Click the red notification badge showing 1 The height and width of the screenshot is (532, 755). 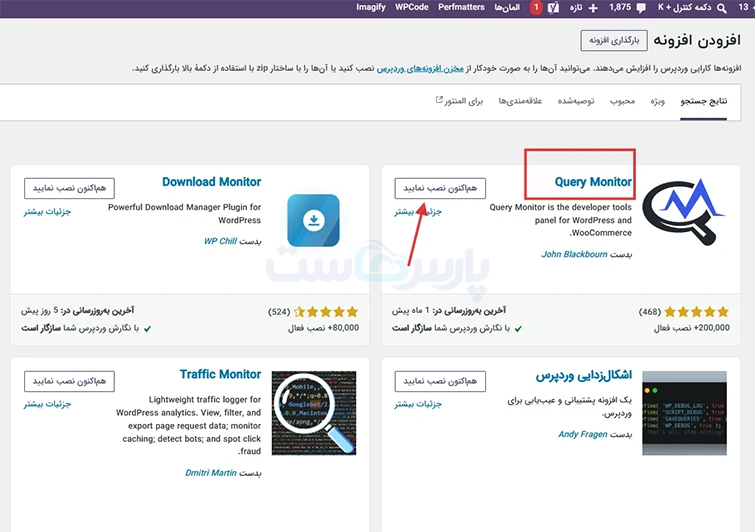tap(536, 7)
